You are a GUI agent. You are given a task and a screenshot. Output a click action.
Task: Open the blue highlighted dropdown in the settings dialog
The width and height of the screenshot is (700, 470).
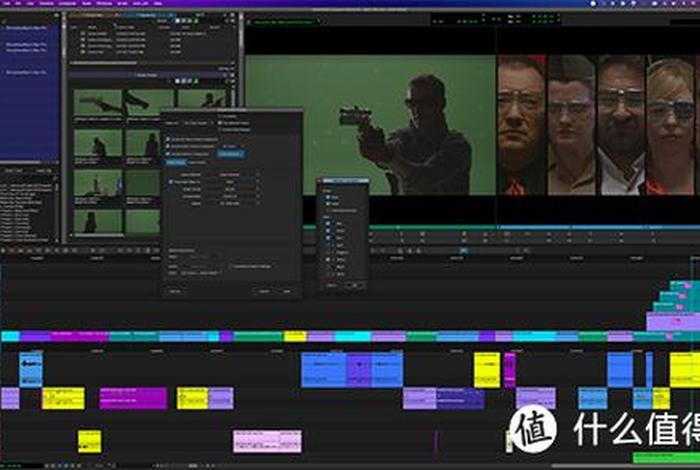pos(230,154)
